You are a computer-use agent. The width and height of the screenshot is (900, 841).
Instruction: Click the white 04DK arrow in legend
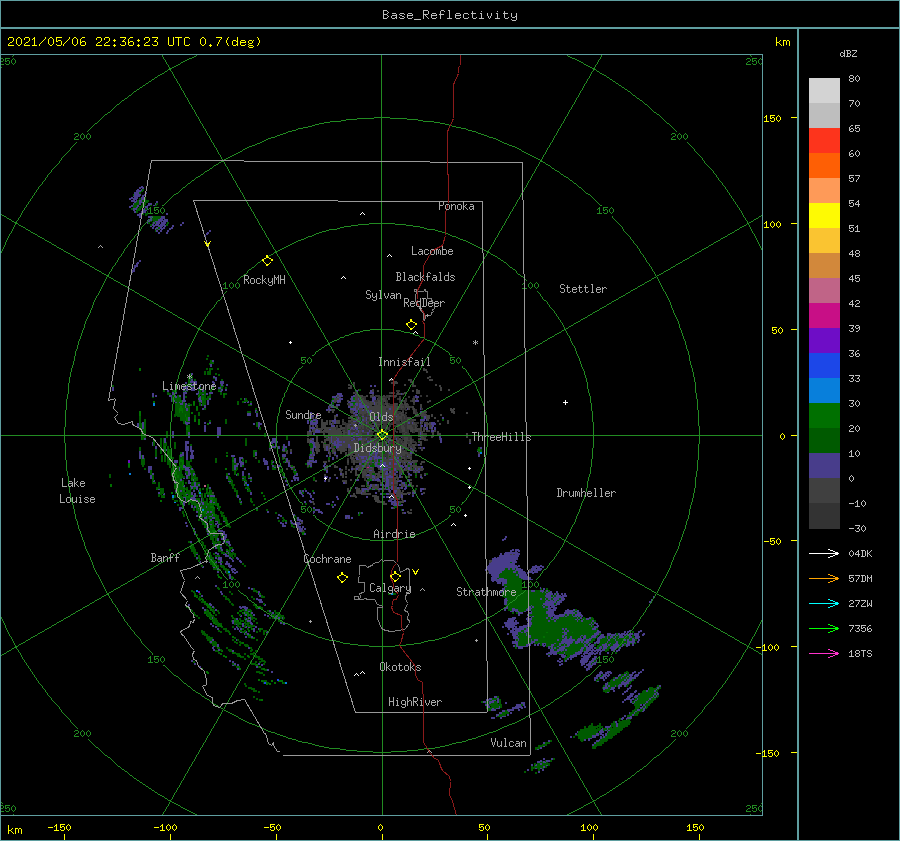[x=824, y=553]
